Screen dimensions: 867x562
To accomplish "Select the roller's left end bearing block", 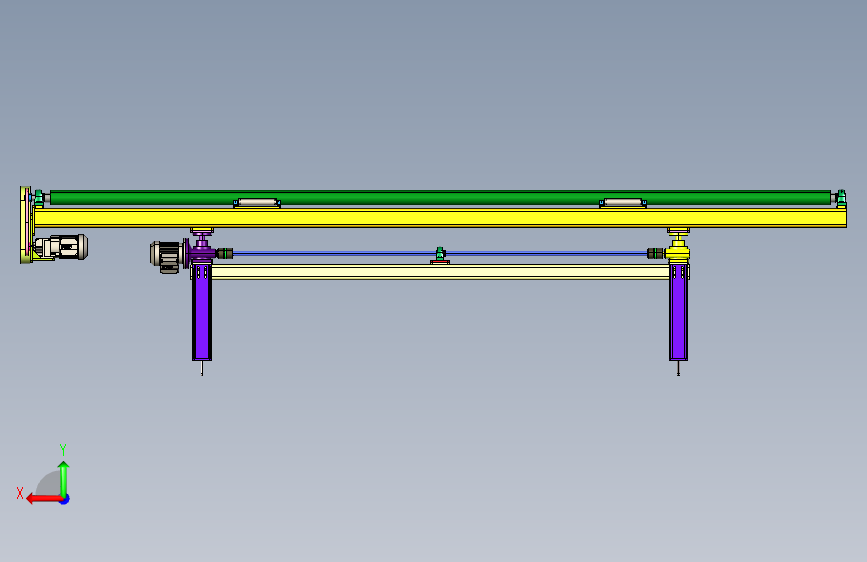I will tap(39, 199).
